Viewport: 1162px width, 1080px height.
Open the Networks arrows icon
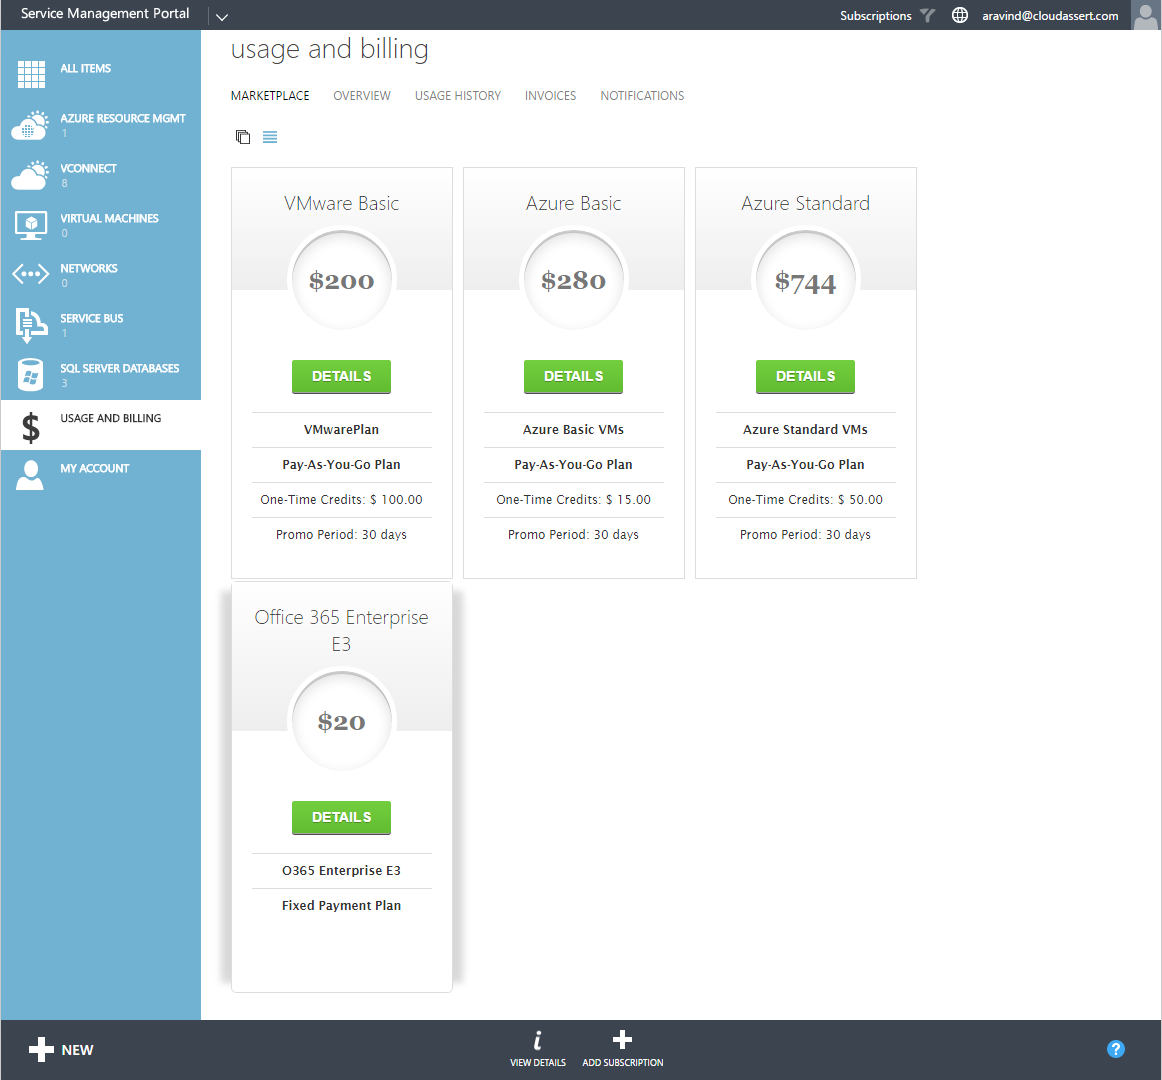pos(30,274)
